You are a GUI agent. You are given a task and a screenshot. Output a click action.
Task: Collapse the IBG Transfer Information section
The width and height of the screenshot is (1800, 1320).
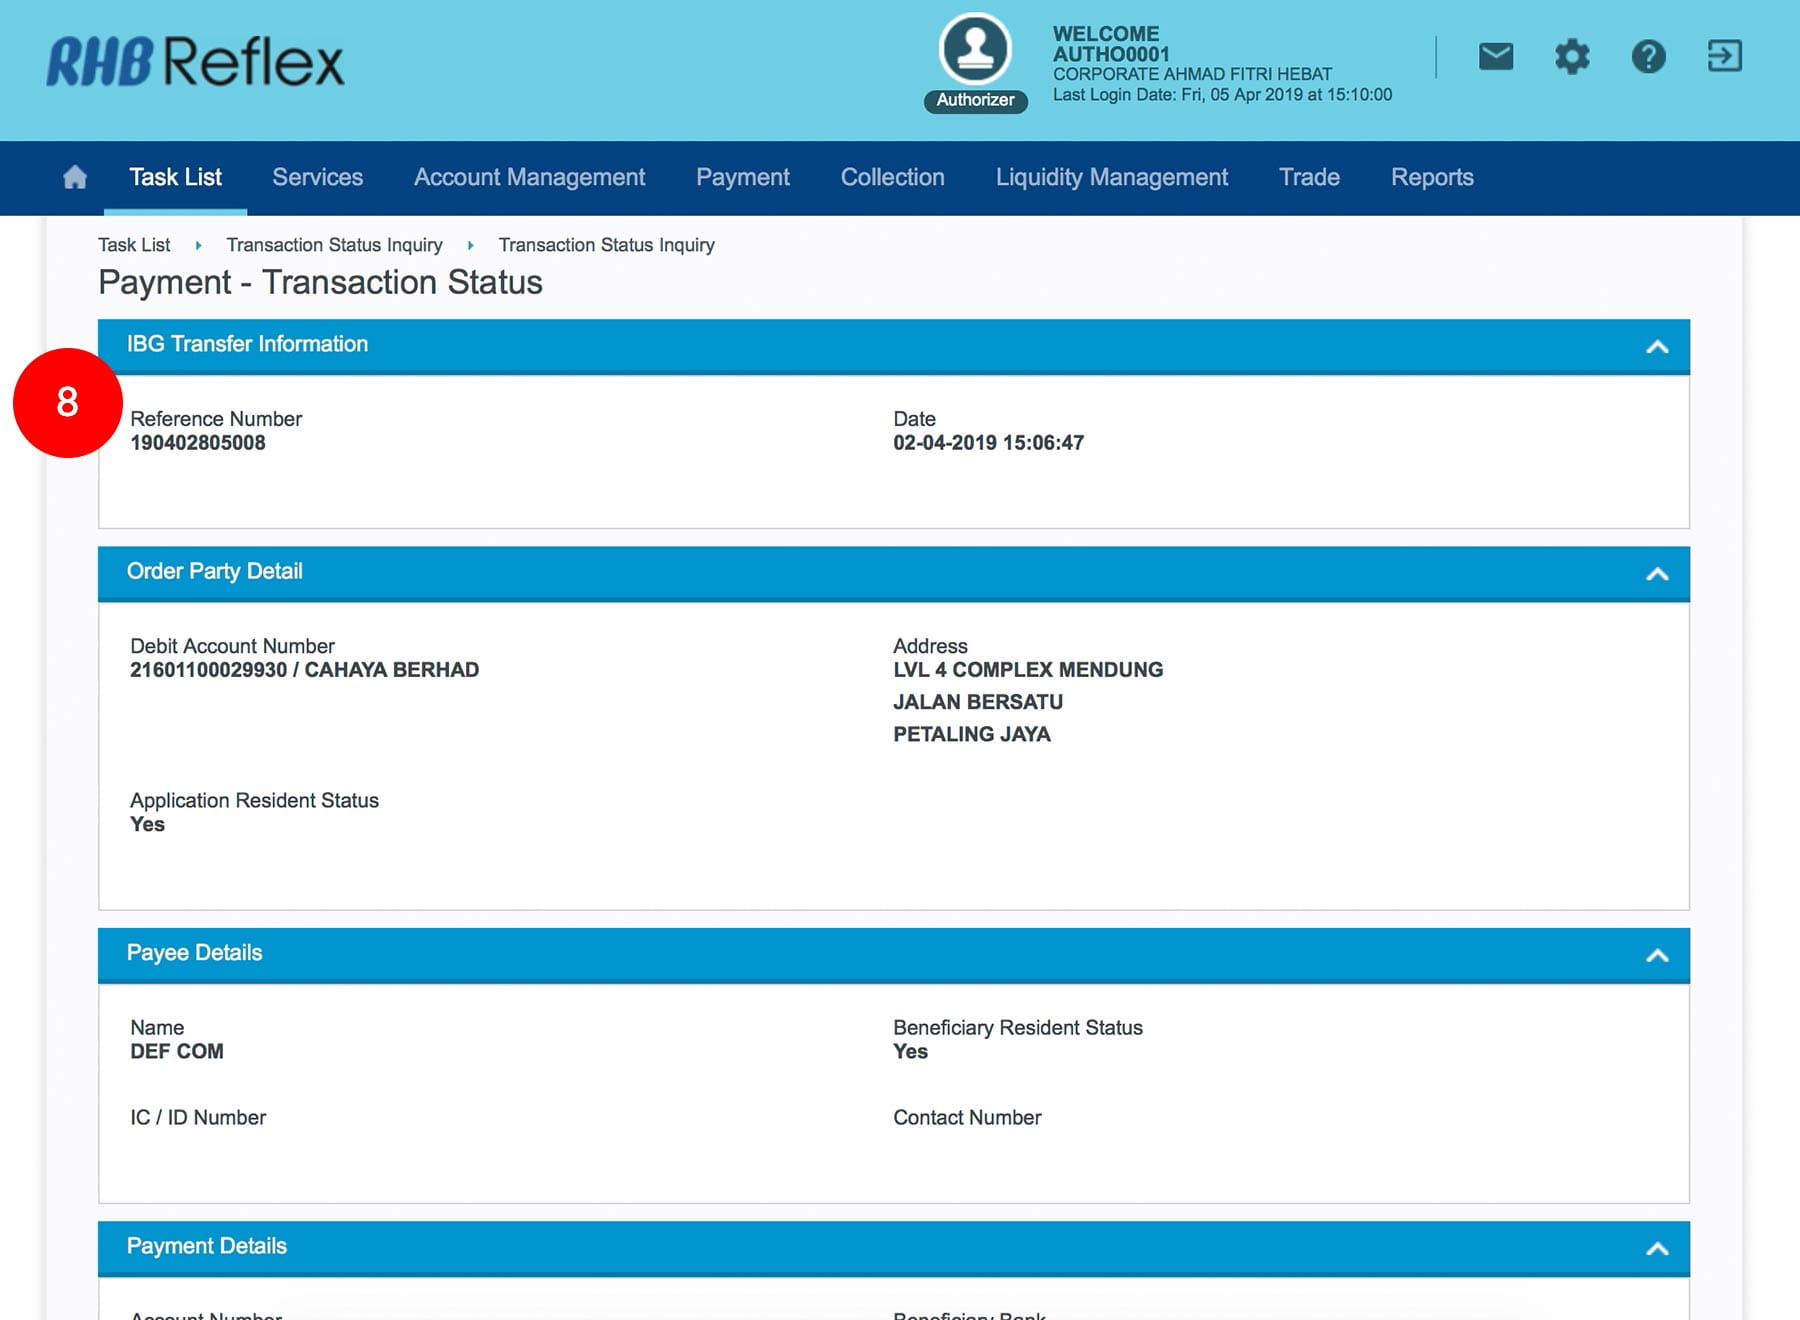1656,346
